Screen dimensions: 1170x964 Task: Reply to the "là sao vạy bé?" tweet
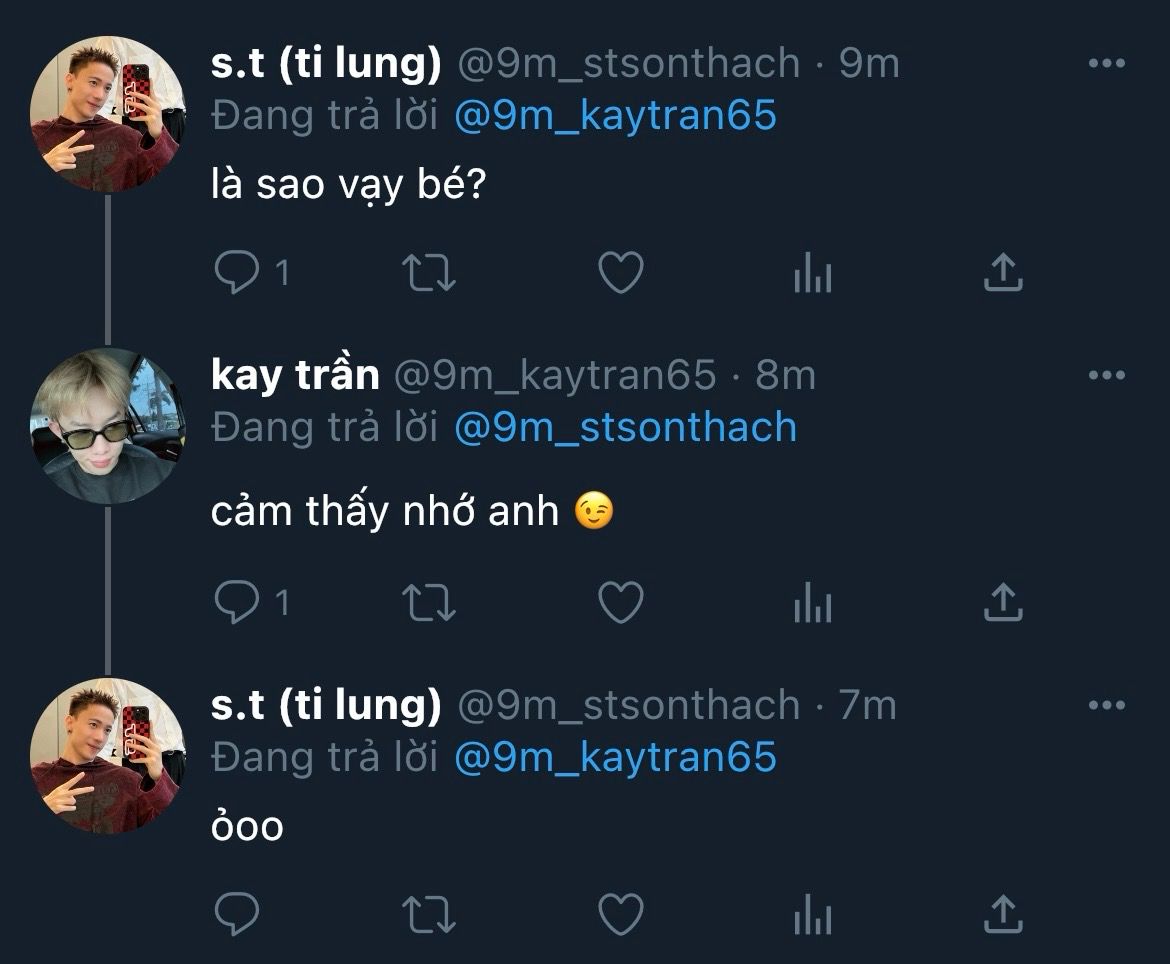click(x=237, y=272)
